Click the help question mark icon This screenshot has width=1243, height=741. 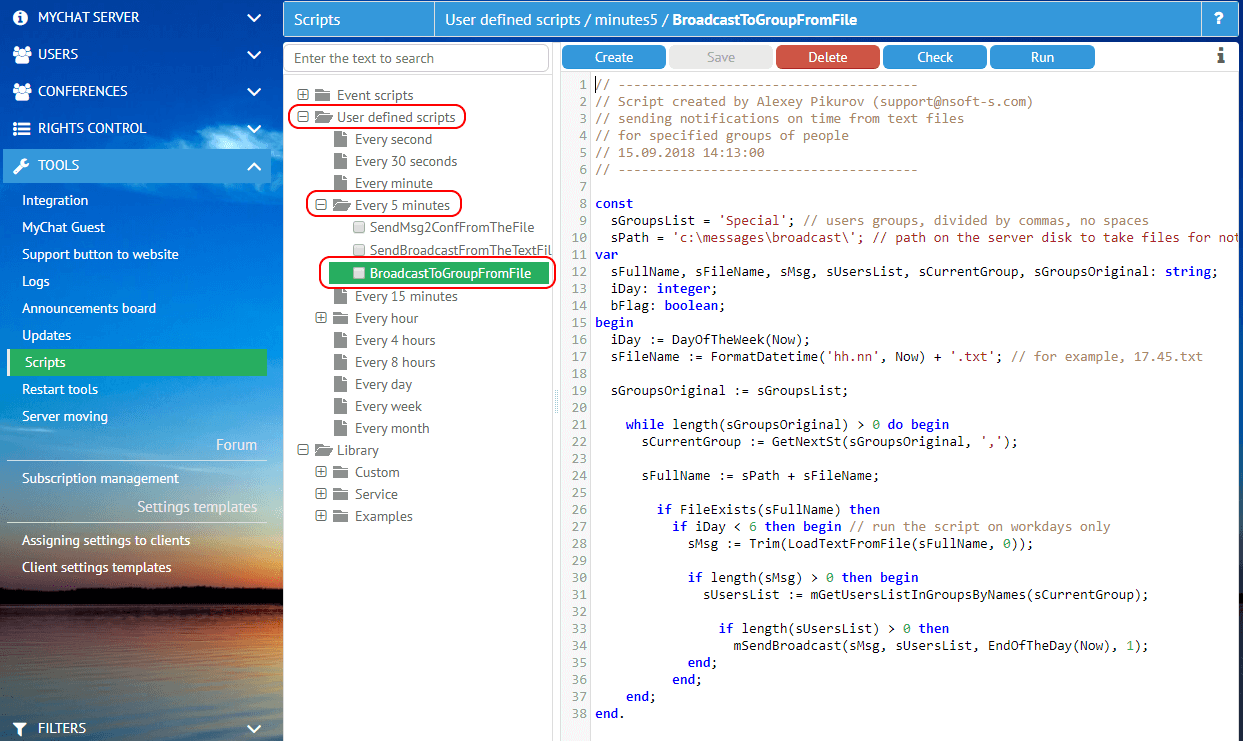point(1218,19)
